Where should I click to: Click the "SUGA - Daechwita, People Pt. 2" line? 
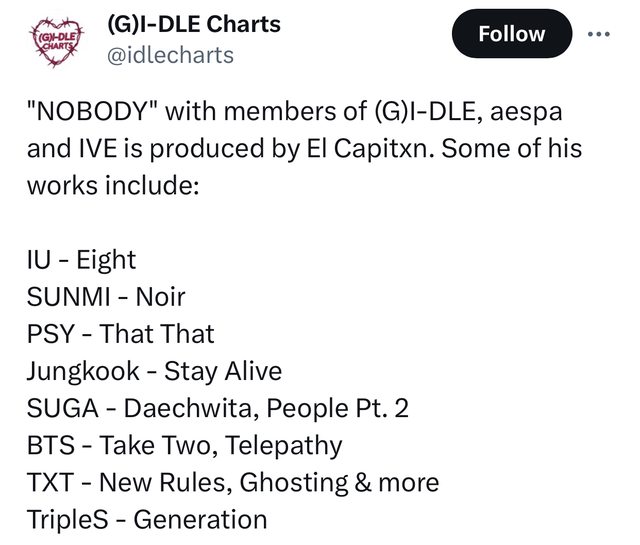[215, 408]
